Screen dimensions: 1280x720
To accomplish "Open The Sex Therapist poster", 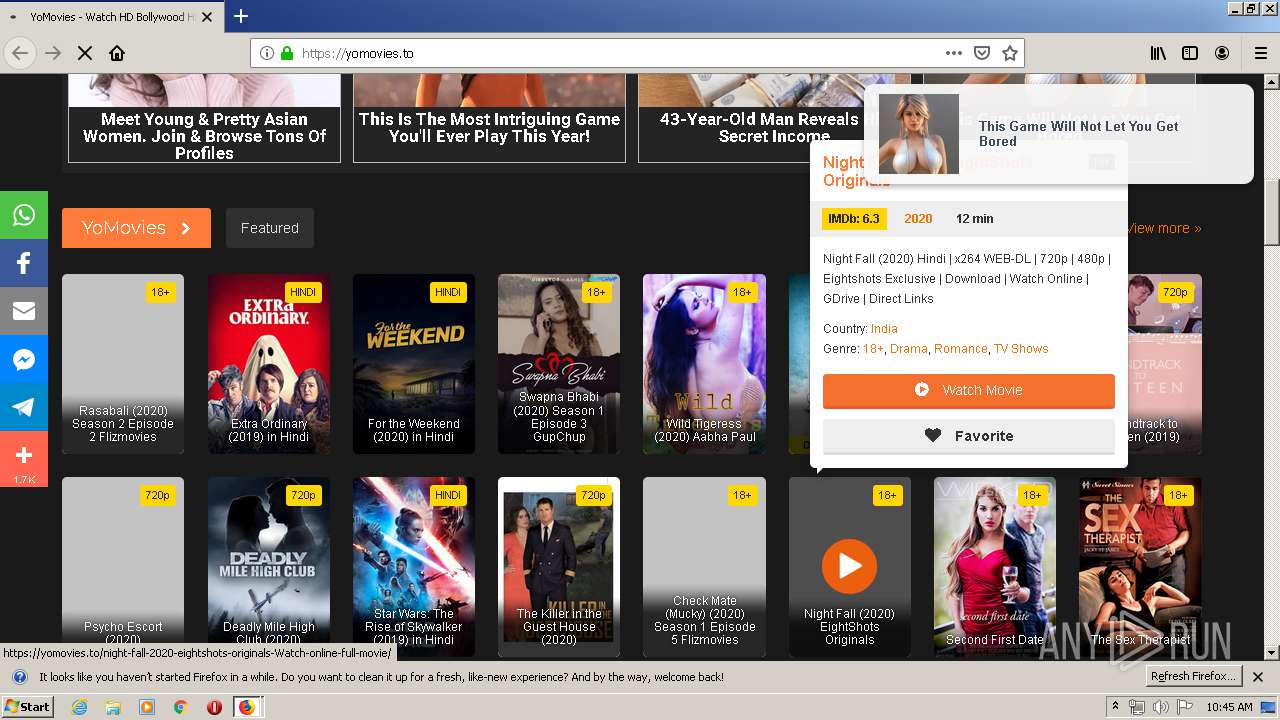I will [1140, 567].
